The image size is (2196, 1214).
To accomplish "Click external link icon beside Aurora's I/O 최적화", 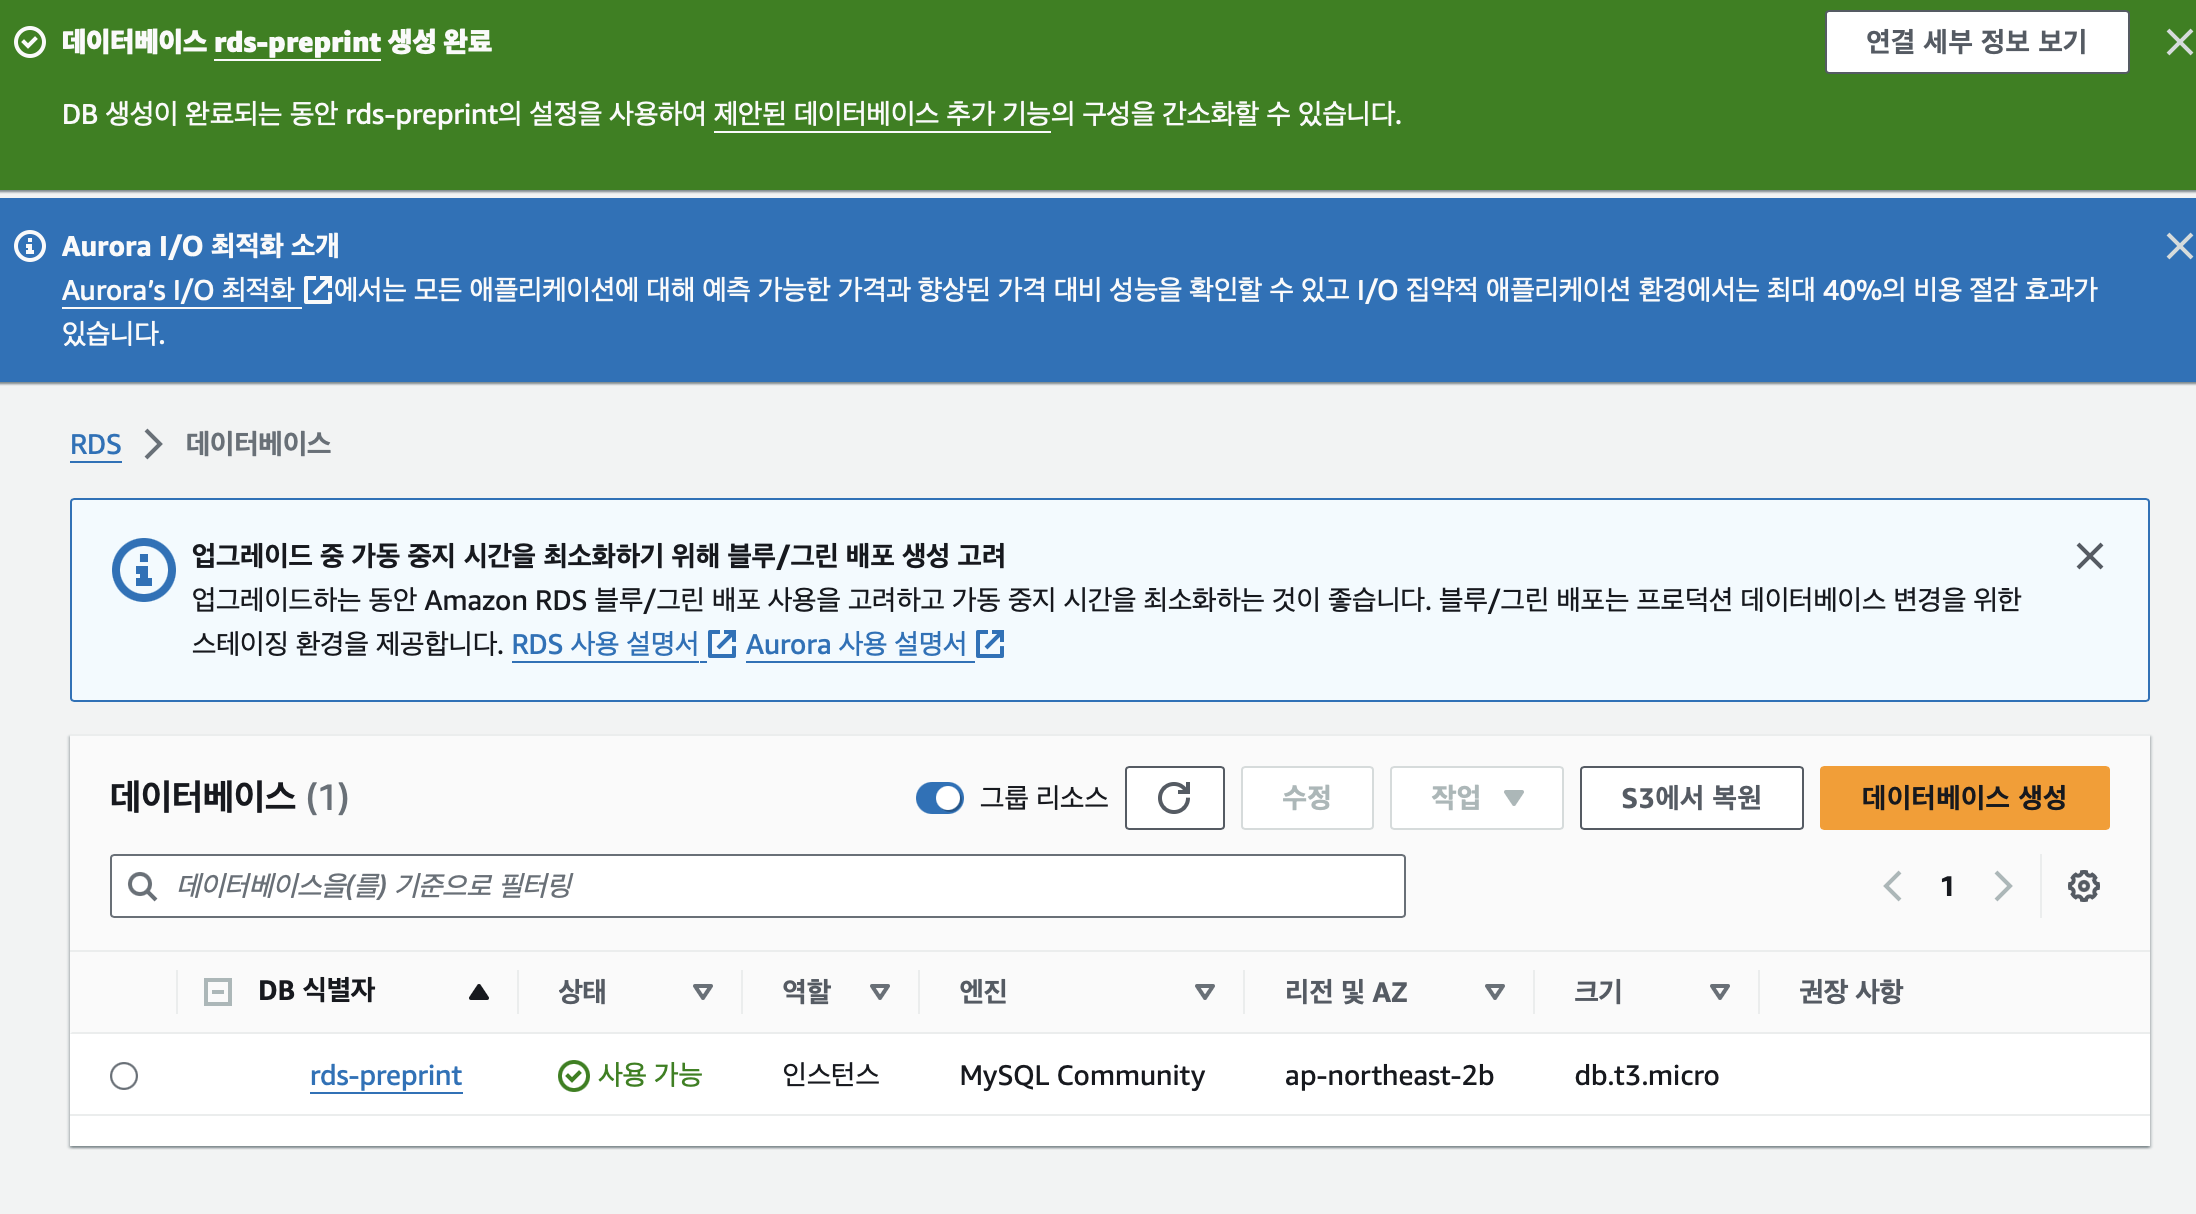I will 318,290.
